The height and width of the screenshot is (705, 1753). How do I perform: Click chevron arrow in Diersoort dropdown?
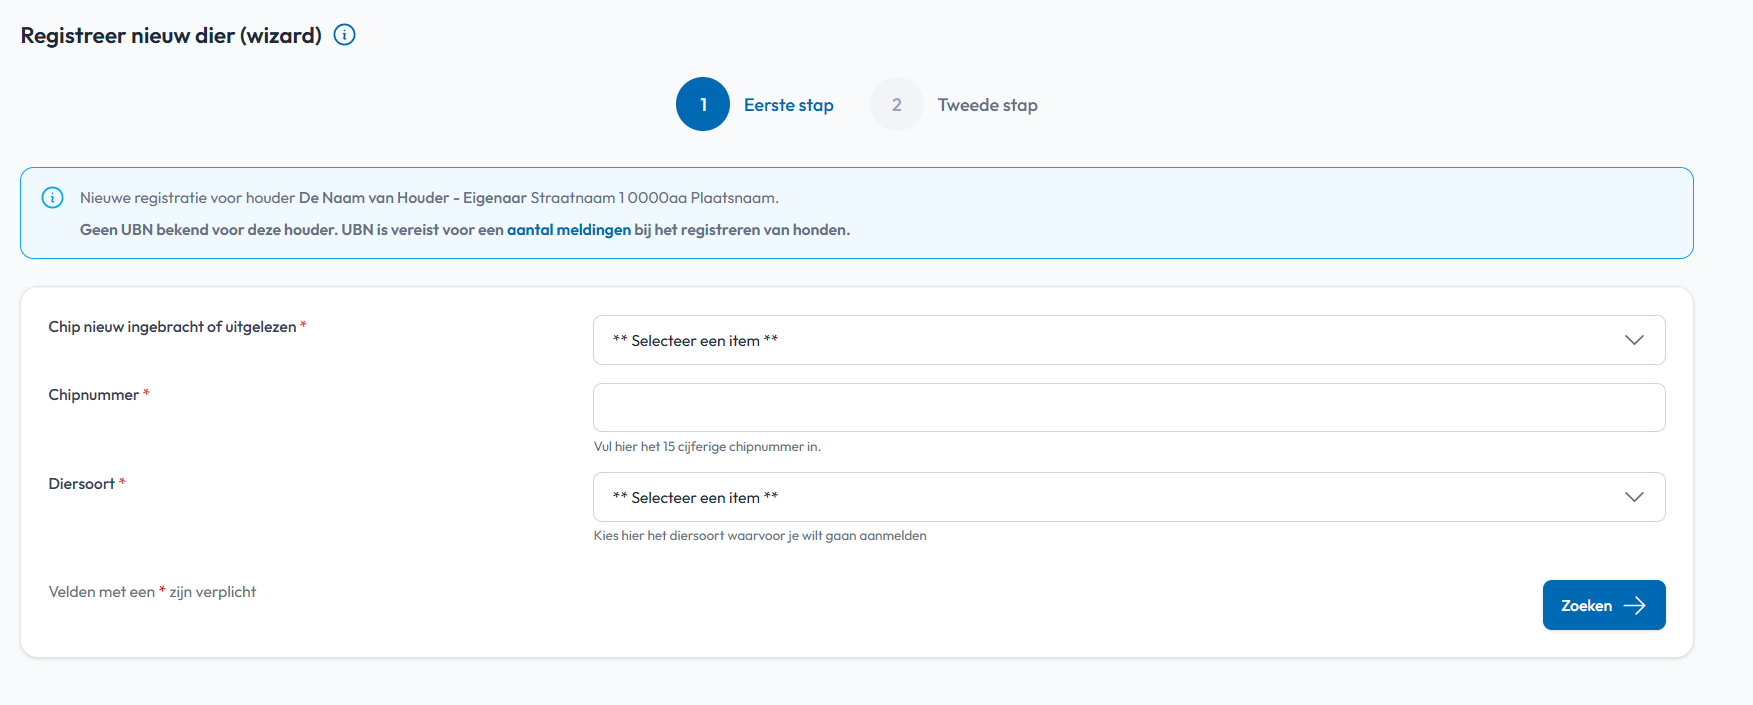pyautogui.click(x=1634, y=497)
